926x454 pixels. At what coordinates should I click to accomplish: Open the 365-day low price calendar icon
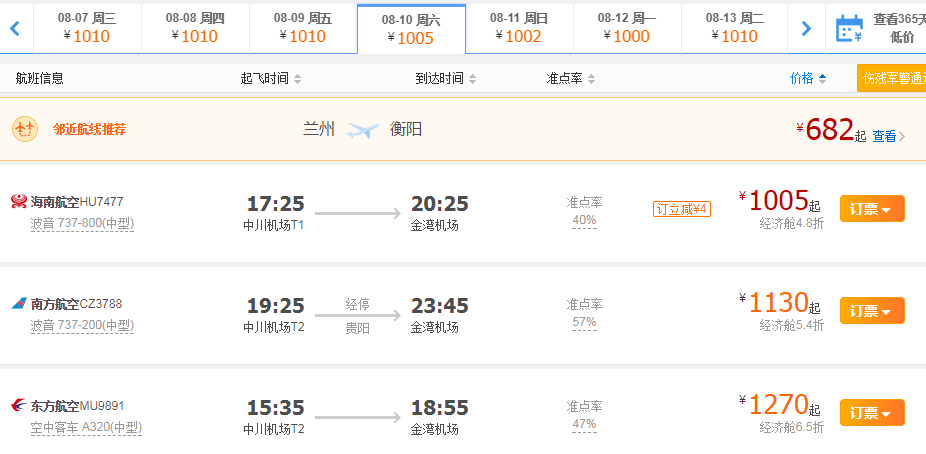(849, 28)
